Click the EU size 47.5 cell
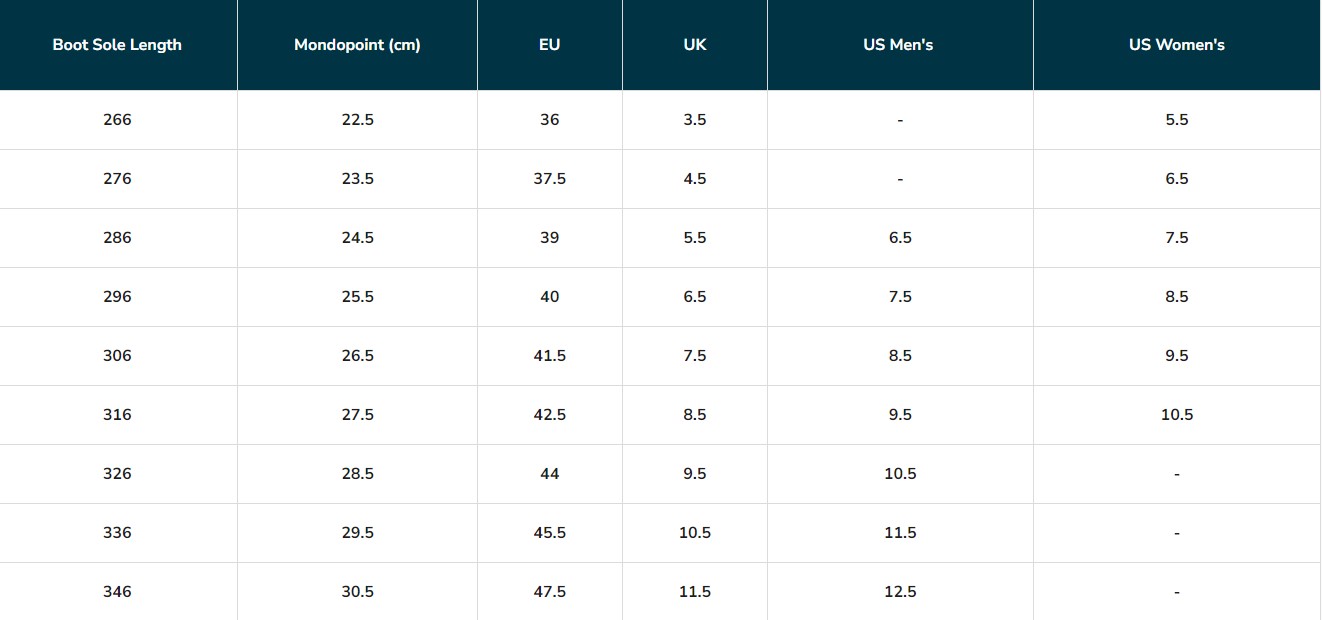1322x620 pixels. coord(549,592)
